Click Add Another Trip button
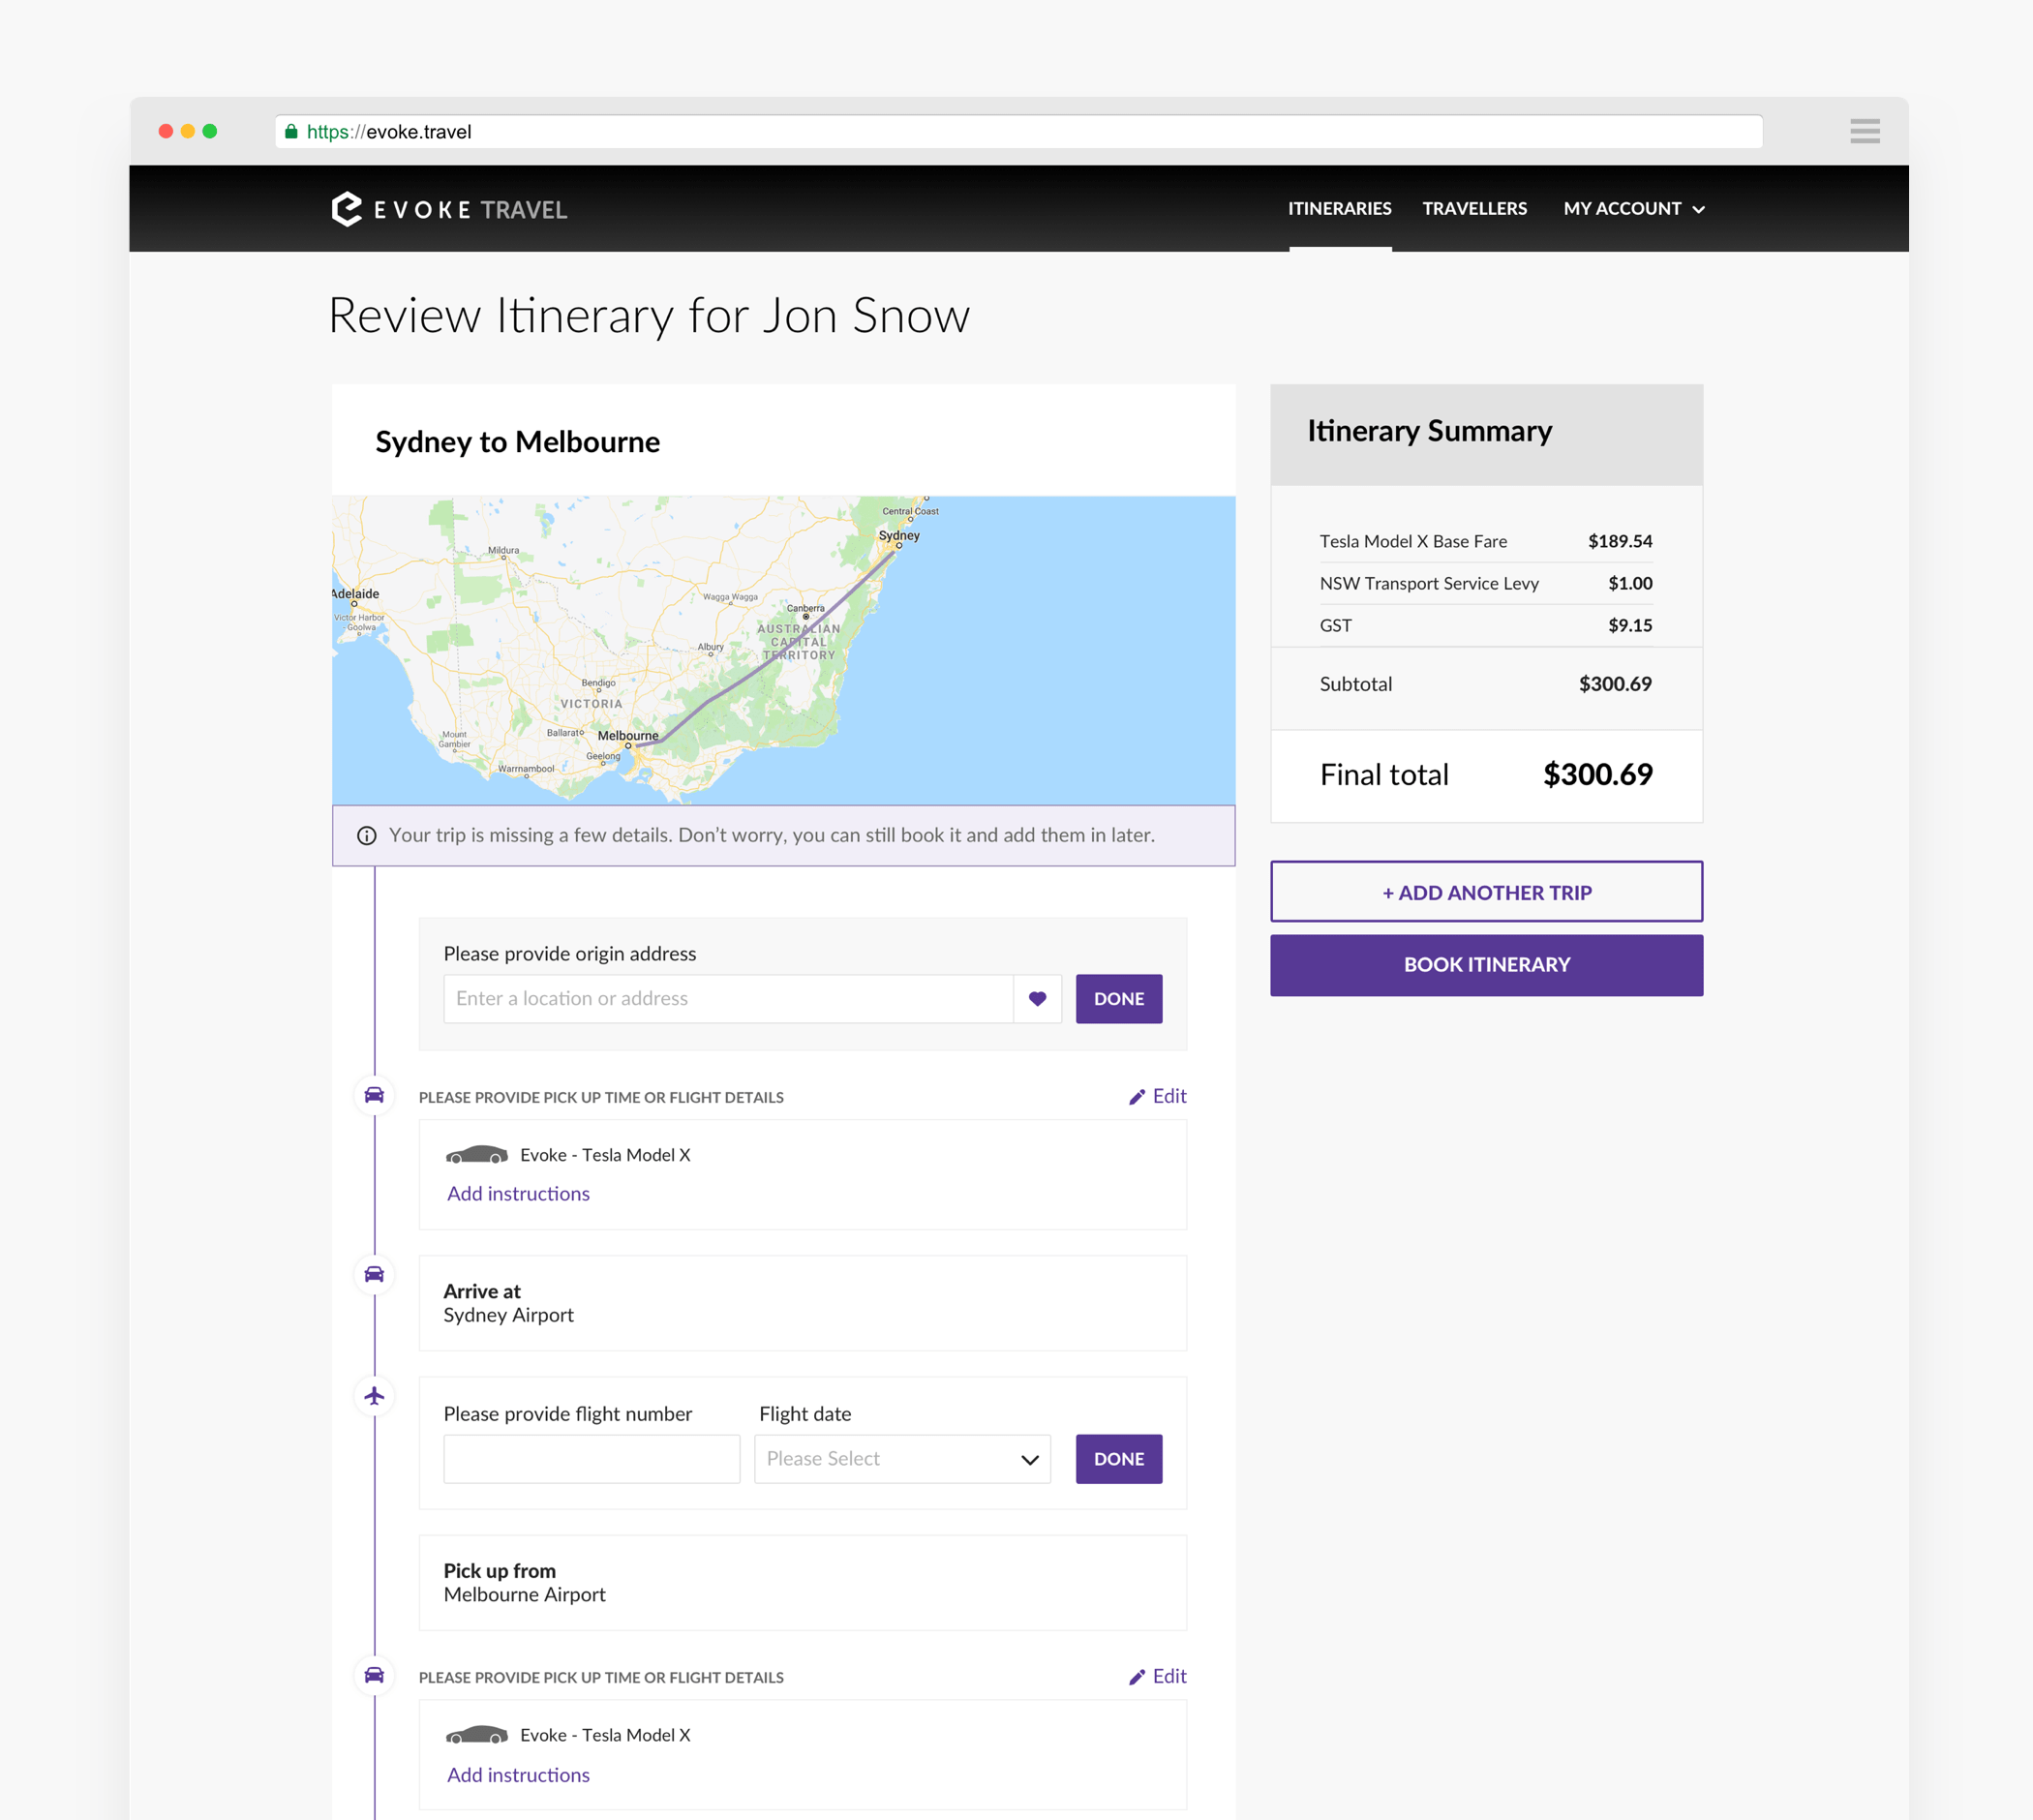 click(1486, 892)
